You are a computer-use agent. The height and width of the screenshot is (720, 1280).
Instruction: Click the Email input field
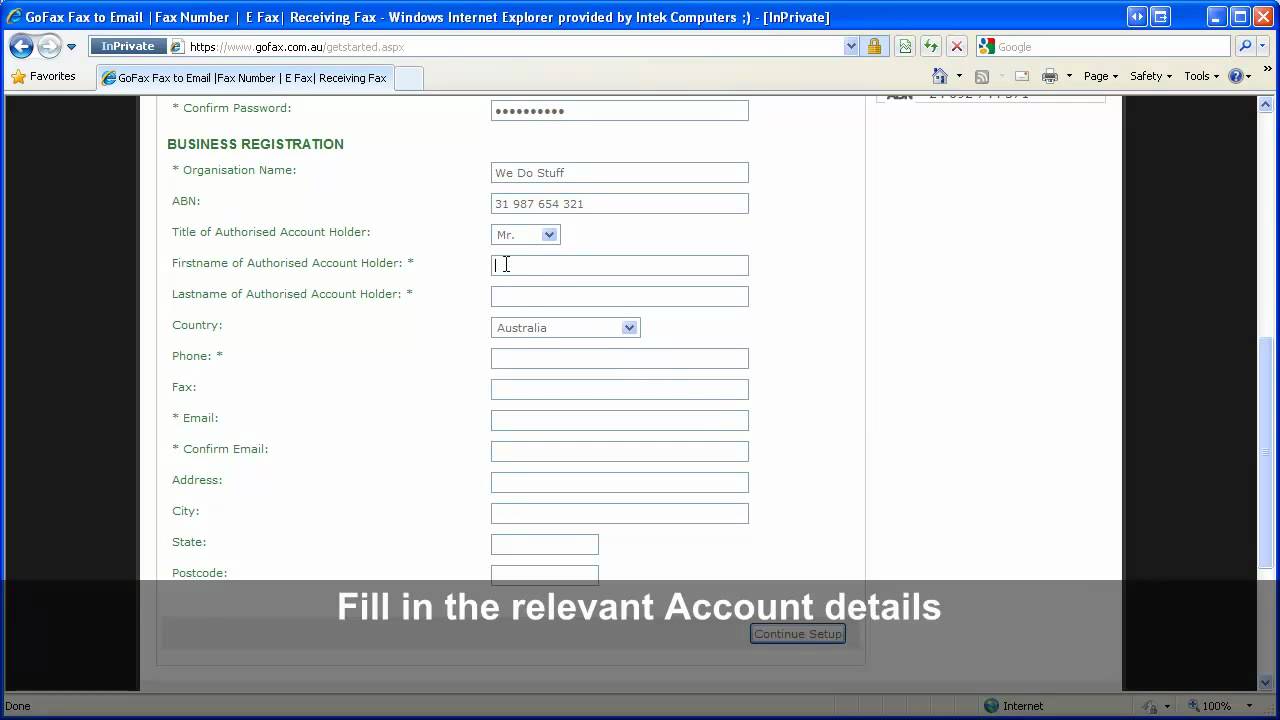coord(620,420)
